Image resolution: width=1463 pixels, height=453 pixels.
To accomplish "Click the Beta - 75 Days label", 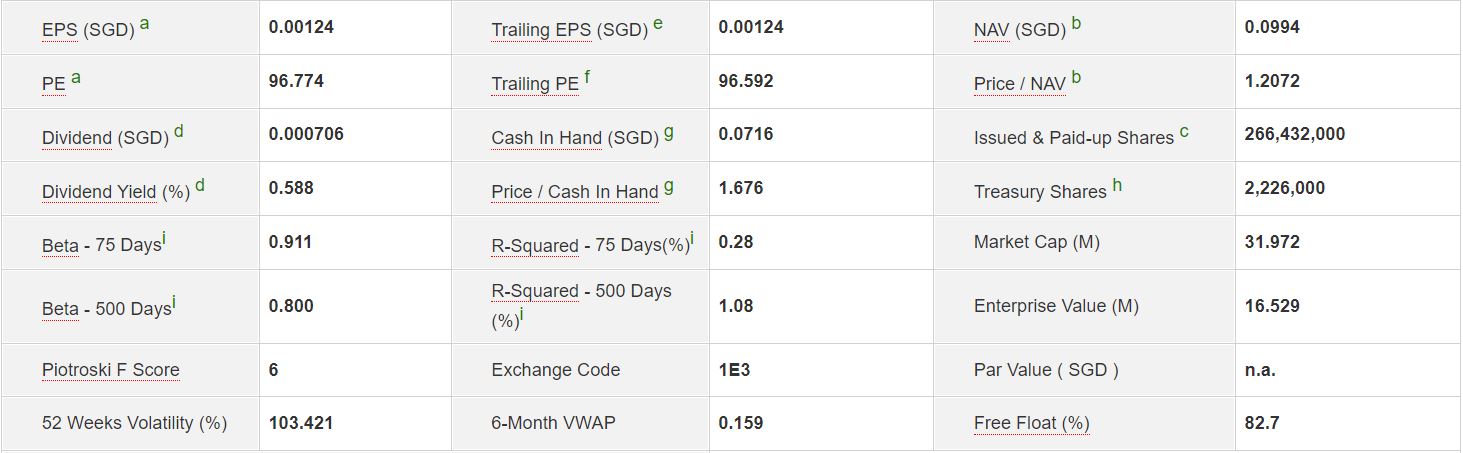I will [x=101, y=245].
